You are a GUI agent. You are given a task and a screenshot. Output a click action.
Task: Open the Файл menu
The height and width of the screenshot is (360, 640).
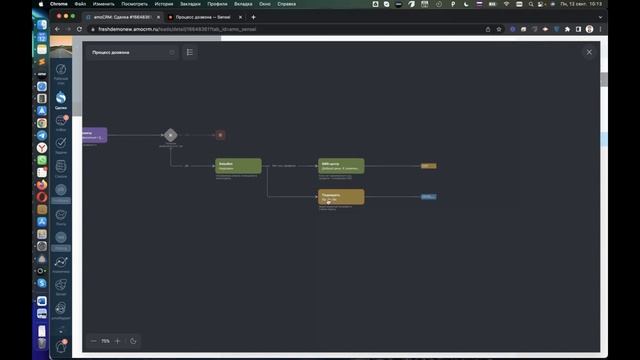tap(80, 4)
